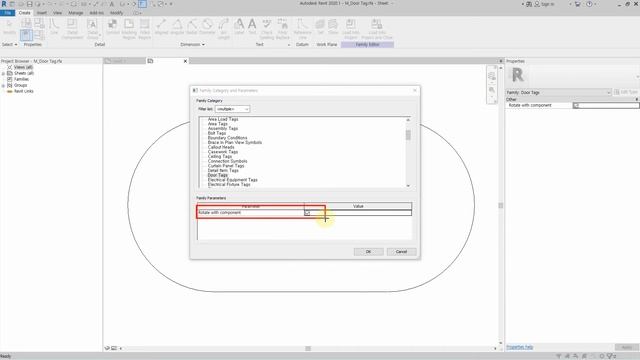Screen dimensions: 640x360
Task: Click the Detail Component tool
Action: click(x=72, y=29)
